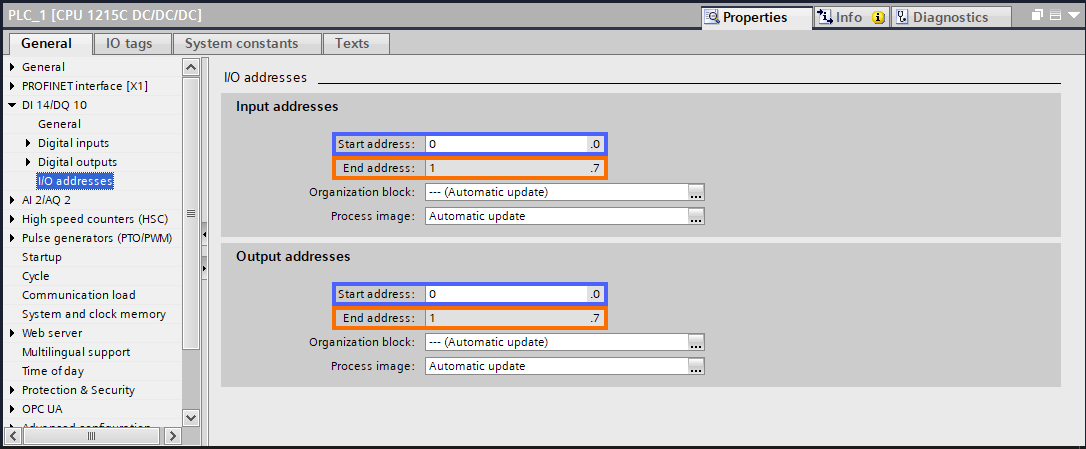Float the inspector window using the undock icon
The width and height of the screenshot is (1086, 449).
1038,16
